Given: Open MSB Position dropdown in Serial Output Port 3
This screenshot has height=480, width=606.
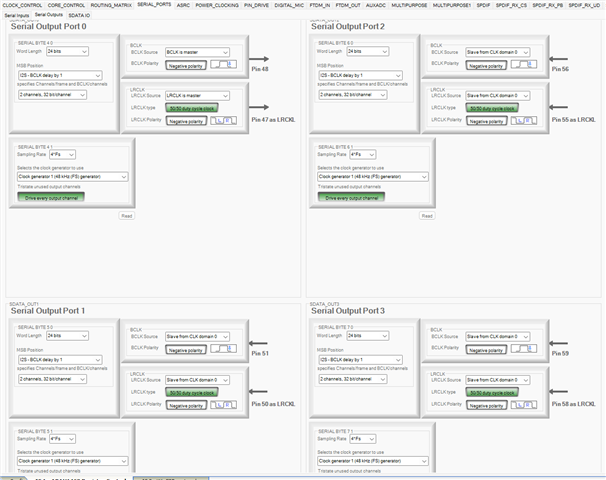Looking at the screenshot, I should click(x=360, y=359).
